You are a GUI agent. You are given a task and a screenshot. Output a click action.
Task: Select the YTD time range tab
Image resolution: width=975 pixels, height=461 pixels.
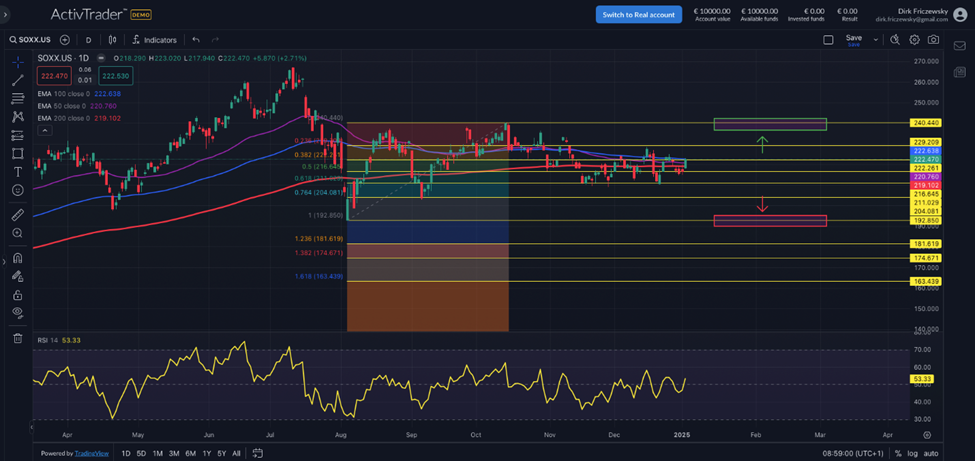pos(205,453)
